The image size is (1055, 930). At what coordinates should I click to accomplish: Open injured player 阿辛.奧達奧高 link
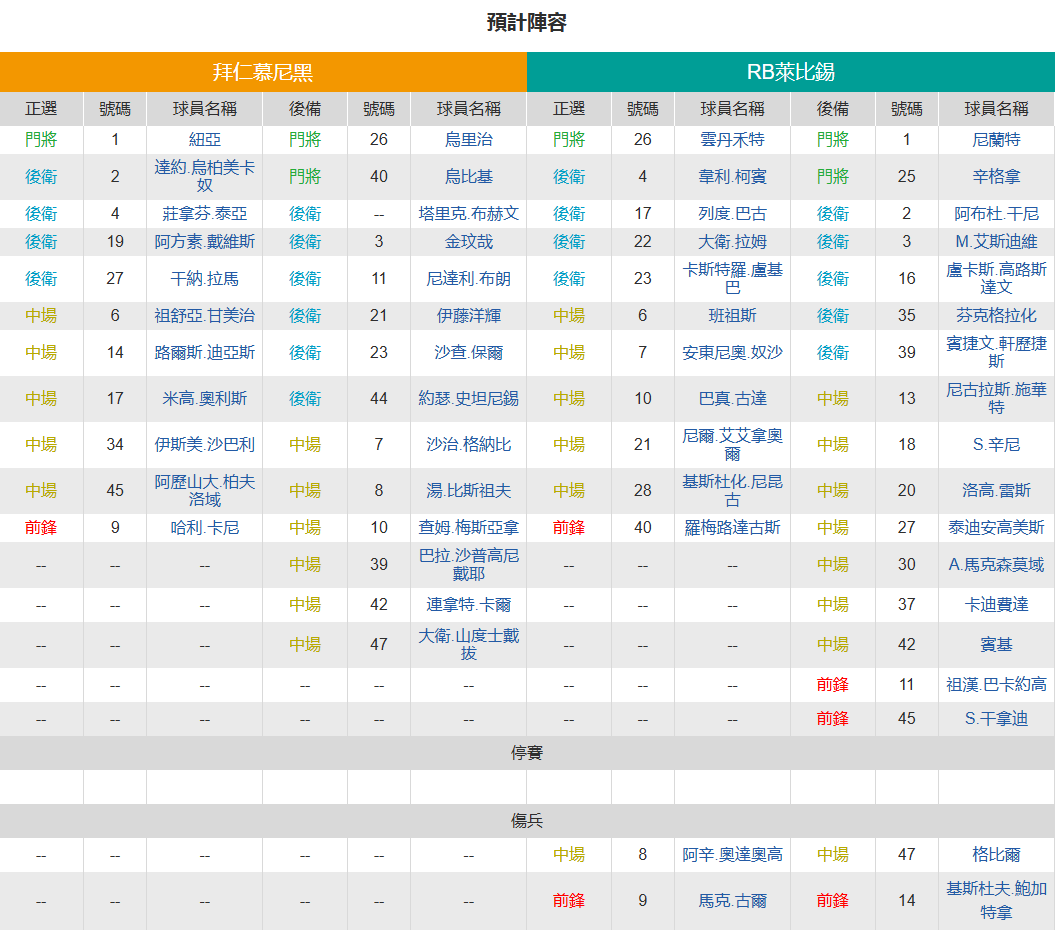click(733, 855)
